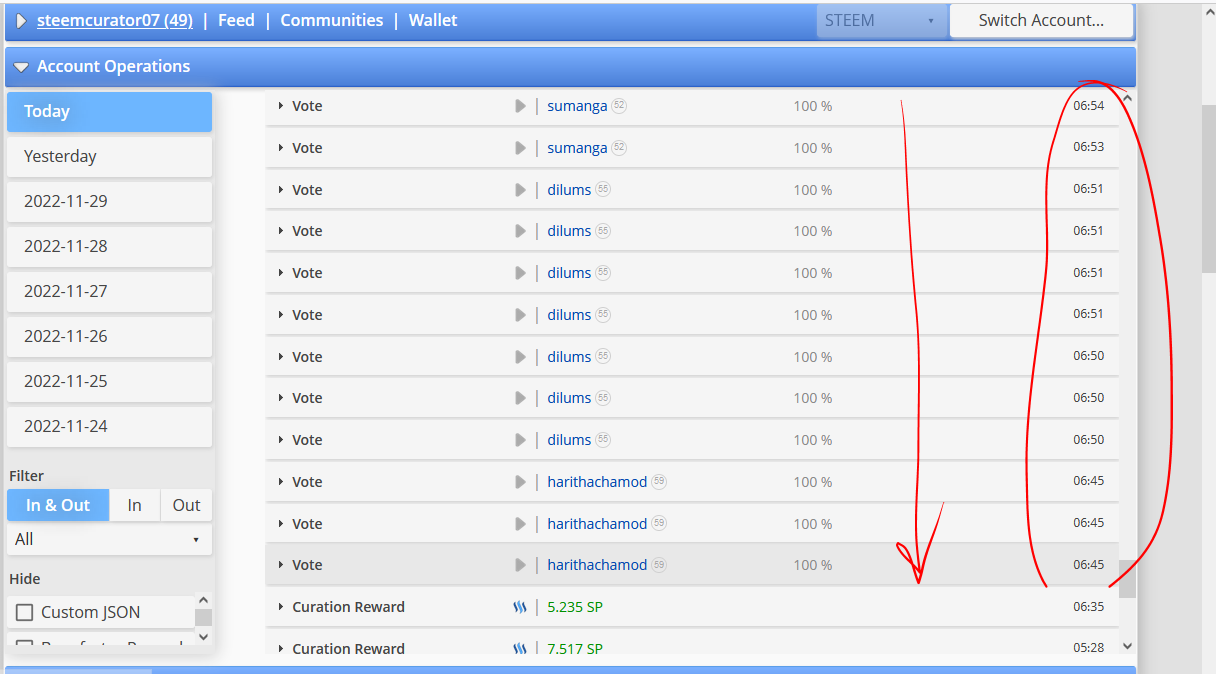
Task: Select the 2022-11-29 date tab
Action: coord(109,202)
